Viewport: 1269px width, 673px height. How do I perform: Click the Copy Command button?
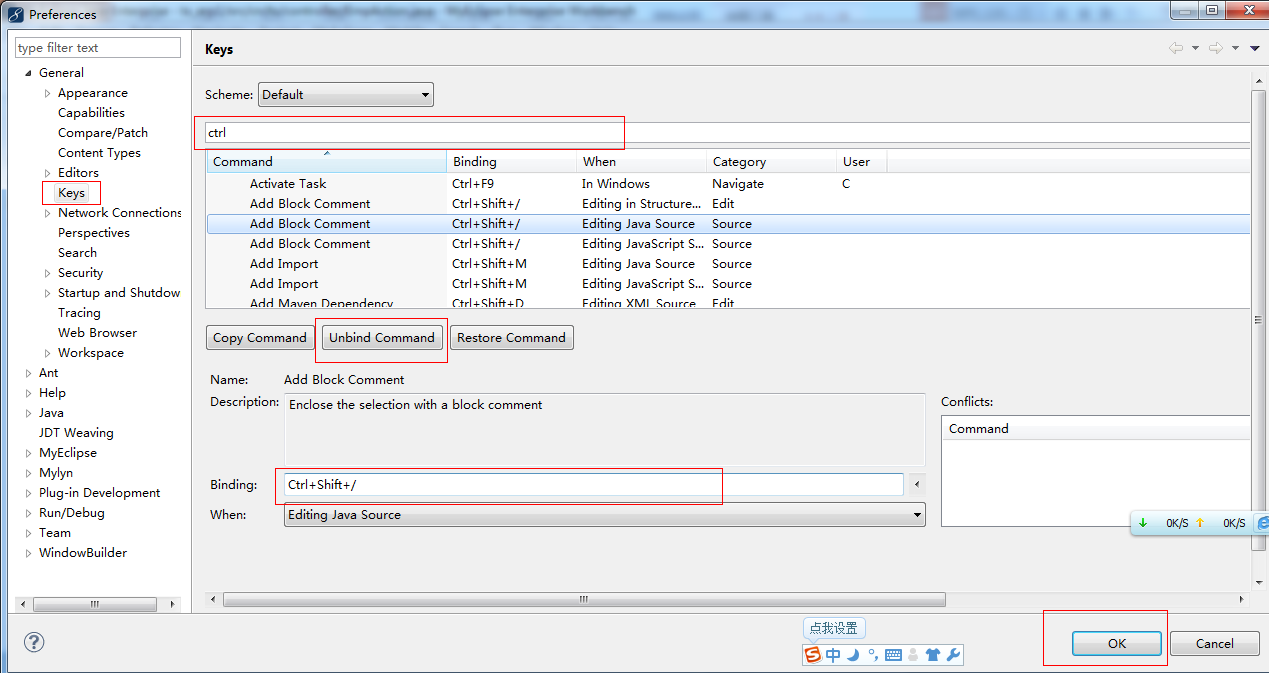click(x=260, y=338)
